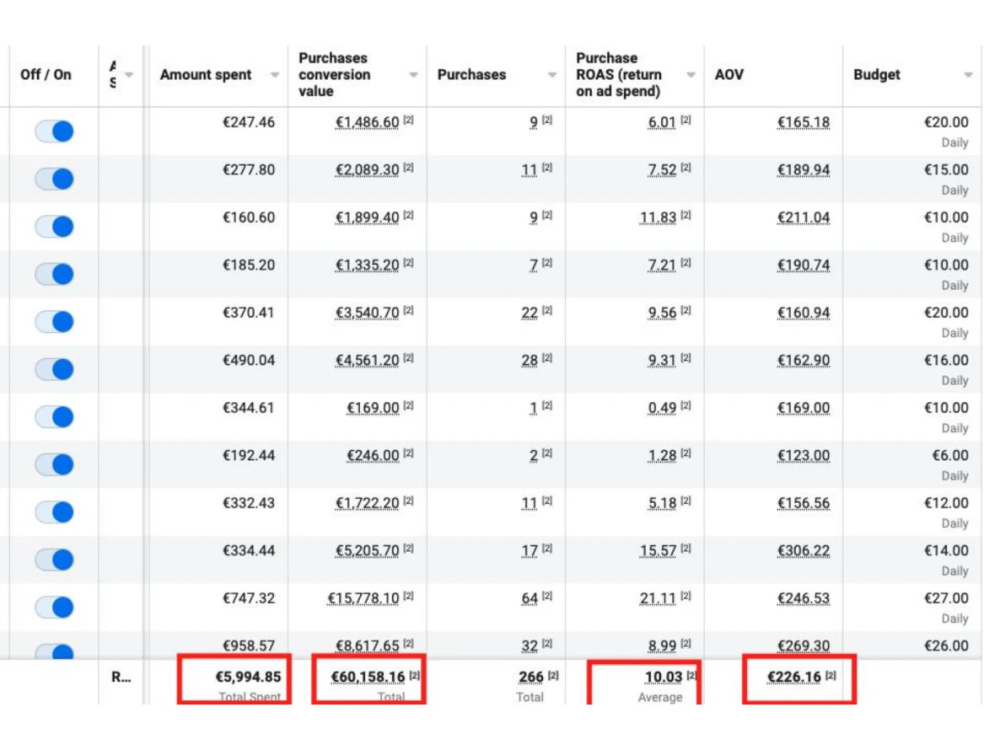Open Purchases column dropdown arrow
The image size is (1000, 750).
[x=552, y=75]
